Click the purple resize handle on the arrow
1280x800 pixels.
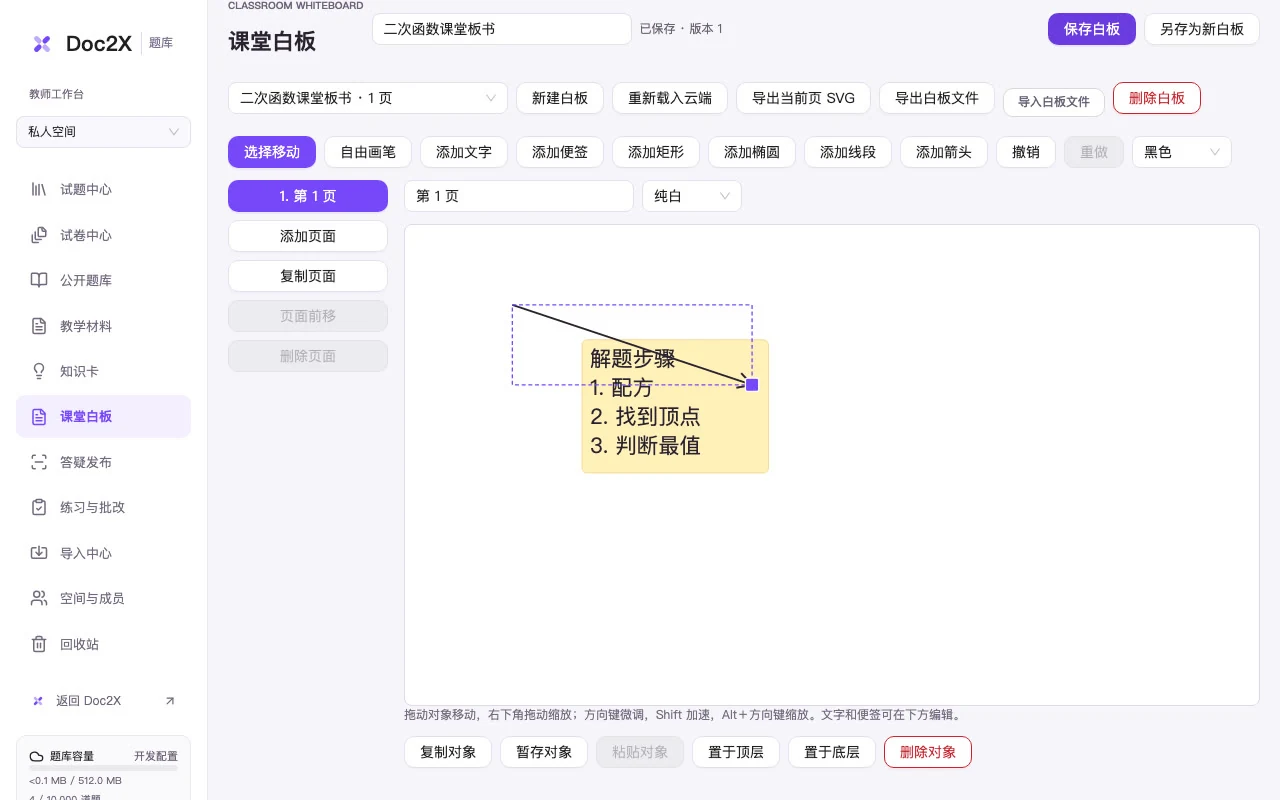pyautogui.click(x=752, y=385)
